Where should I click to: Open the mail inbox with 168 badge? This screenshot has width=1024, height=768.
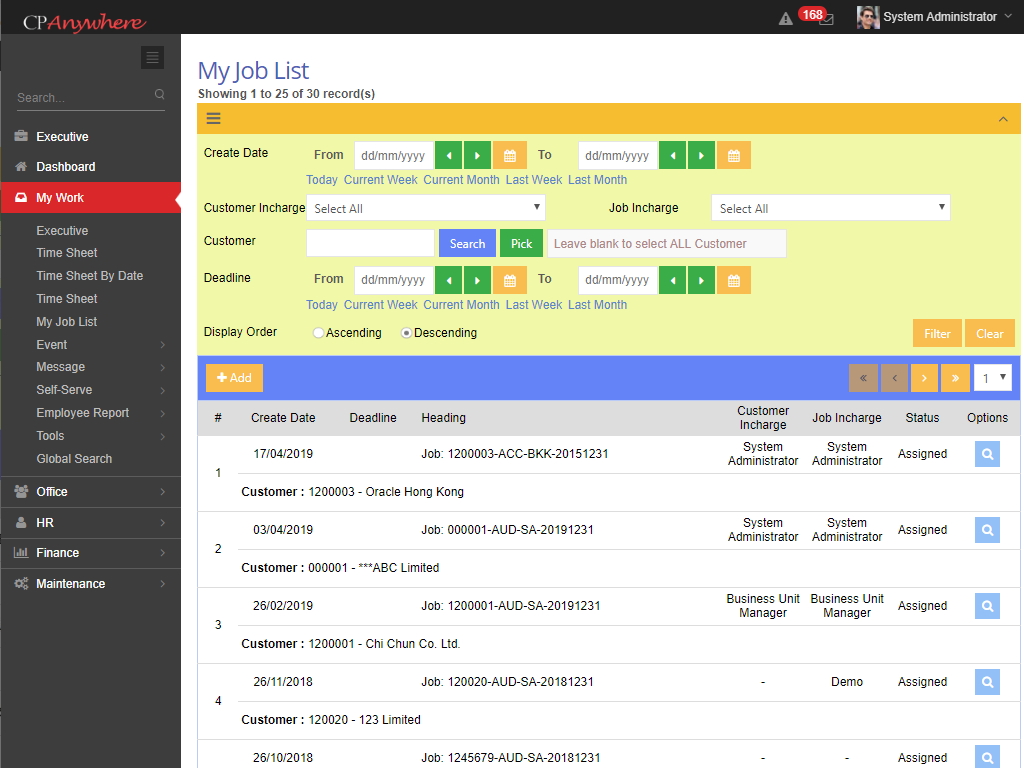(x=825, y=18)
